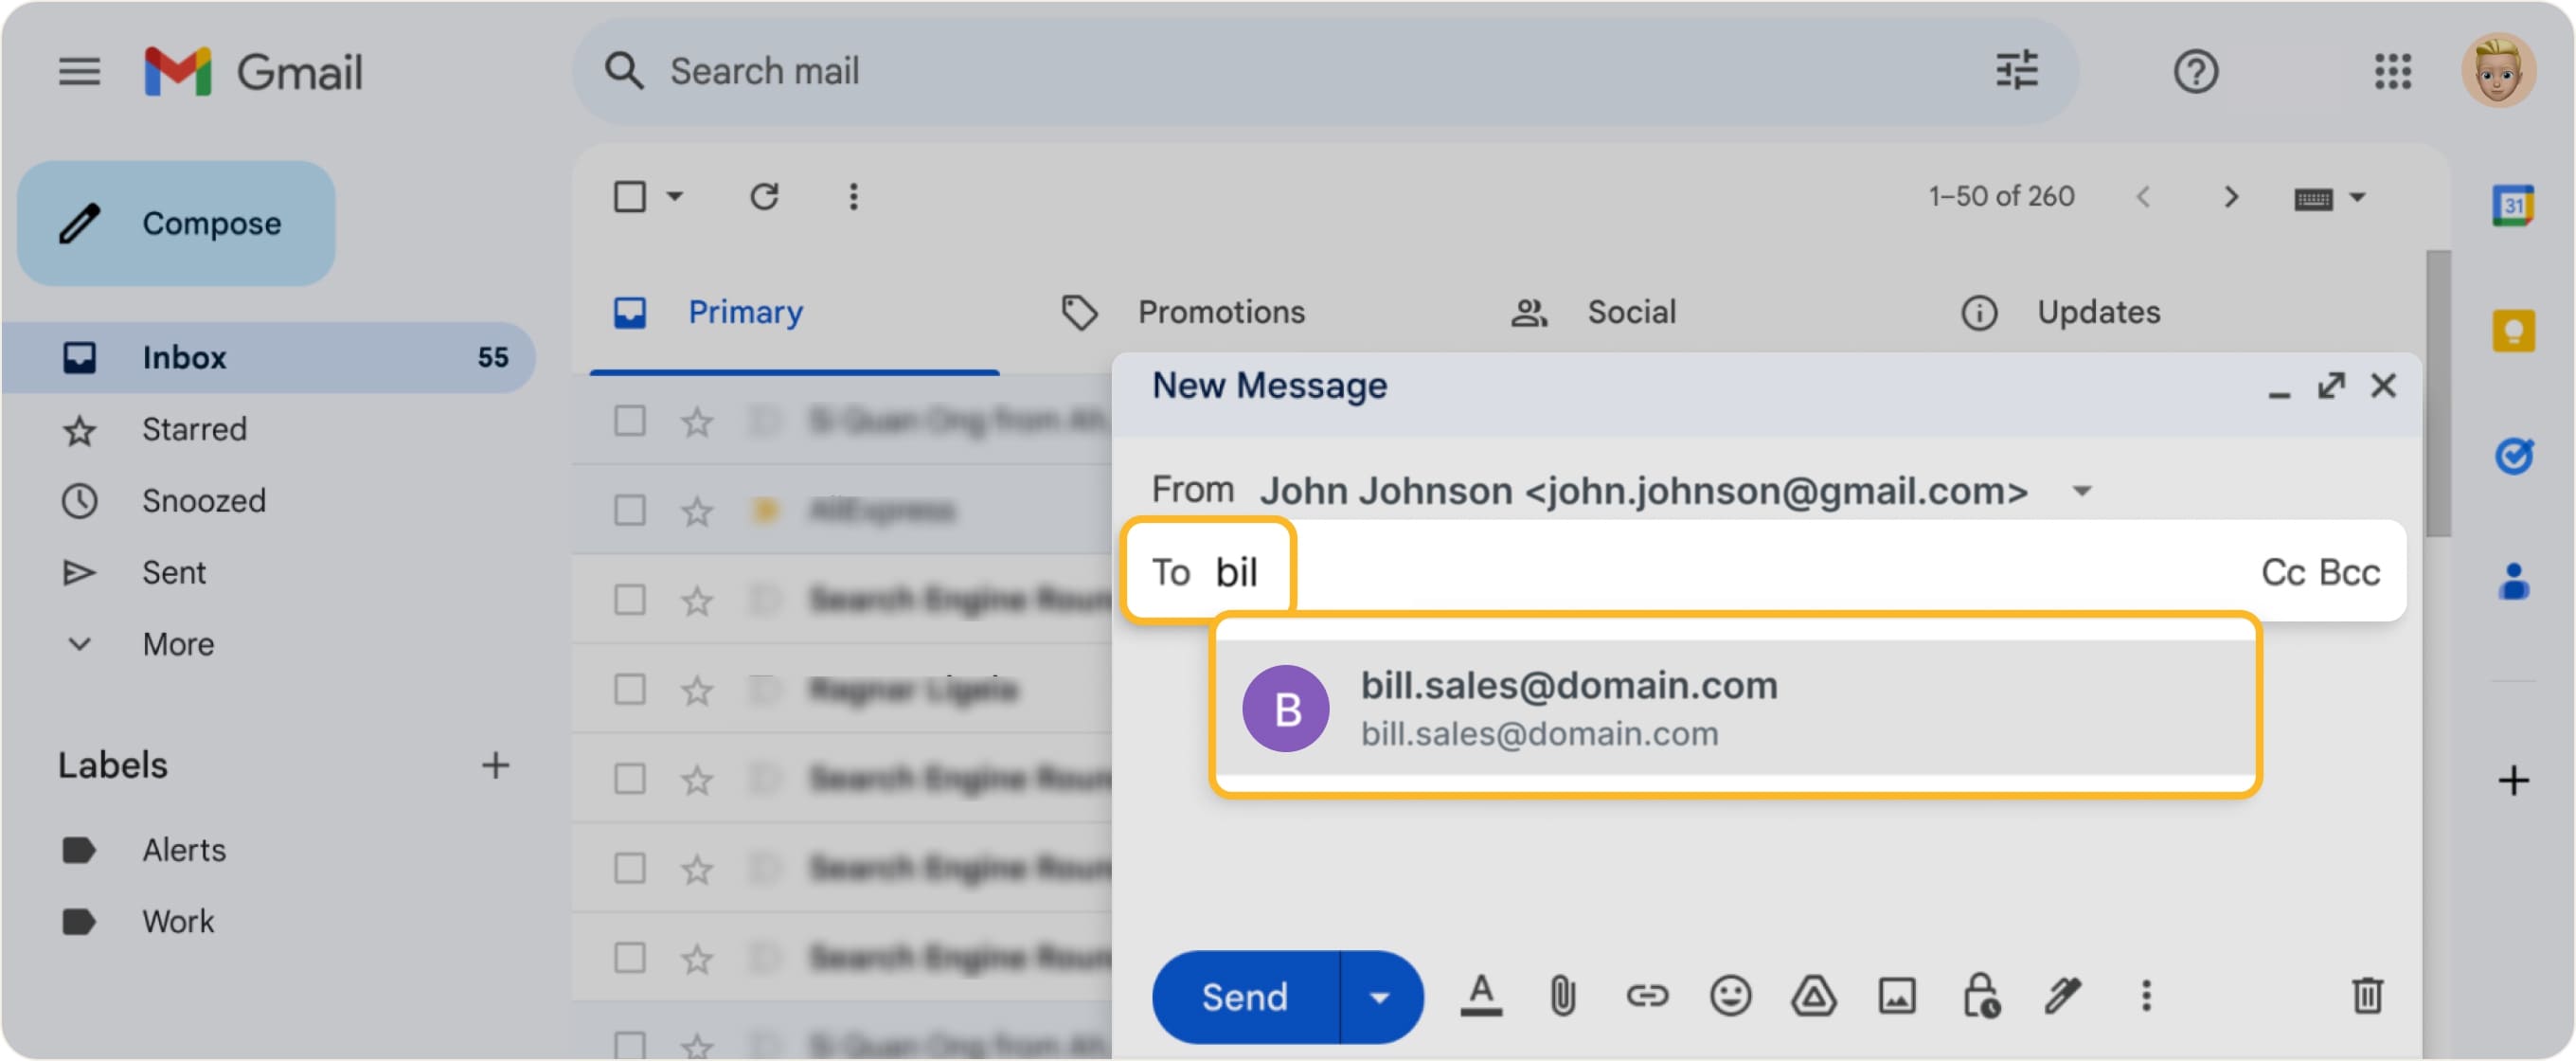Check the select-all messages box
Viewport: 2576px width, 1061px height.
point(629,196)
